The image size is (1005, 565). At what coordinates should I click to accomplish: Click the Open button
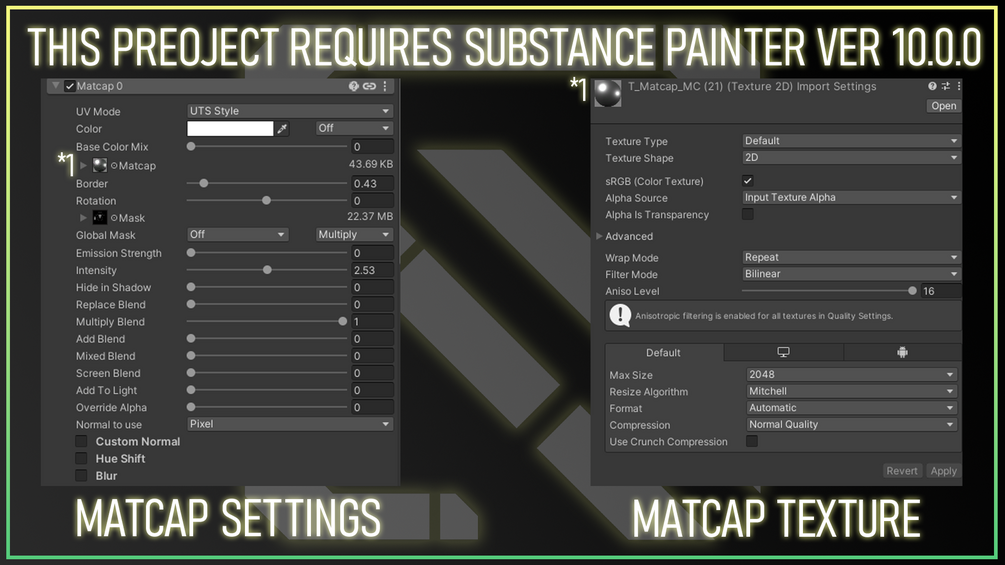coord(943,106)
